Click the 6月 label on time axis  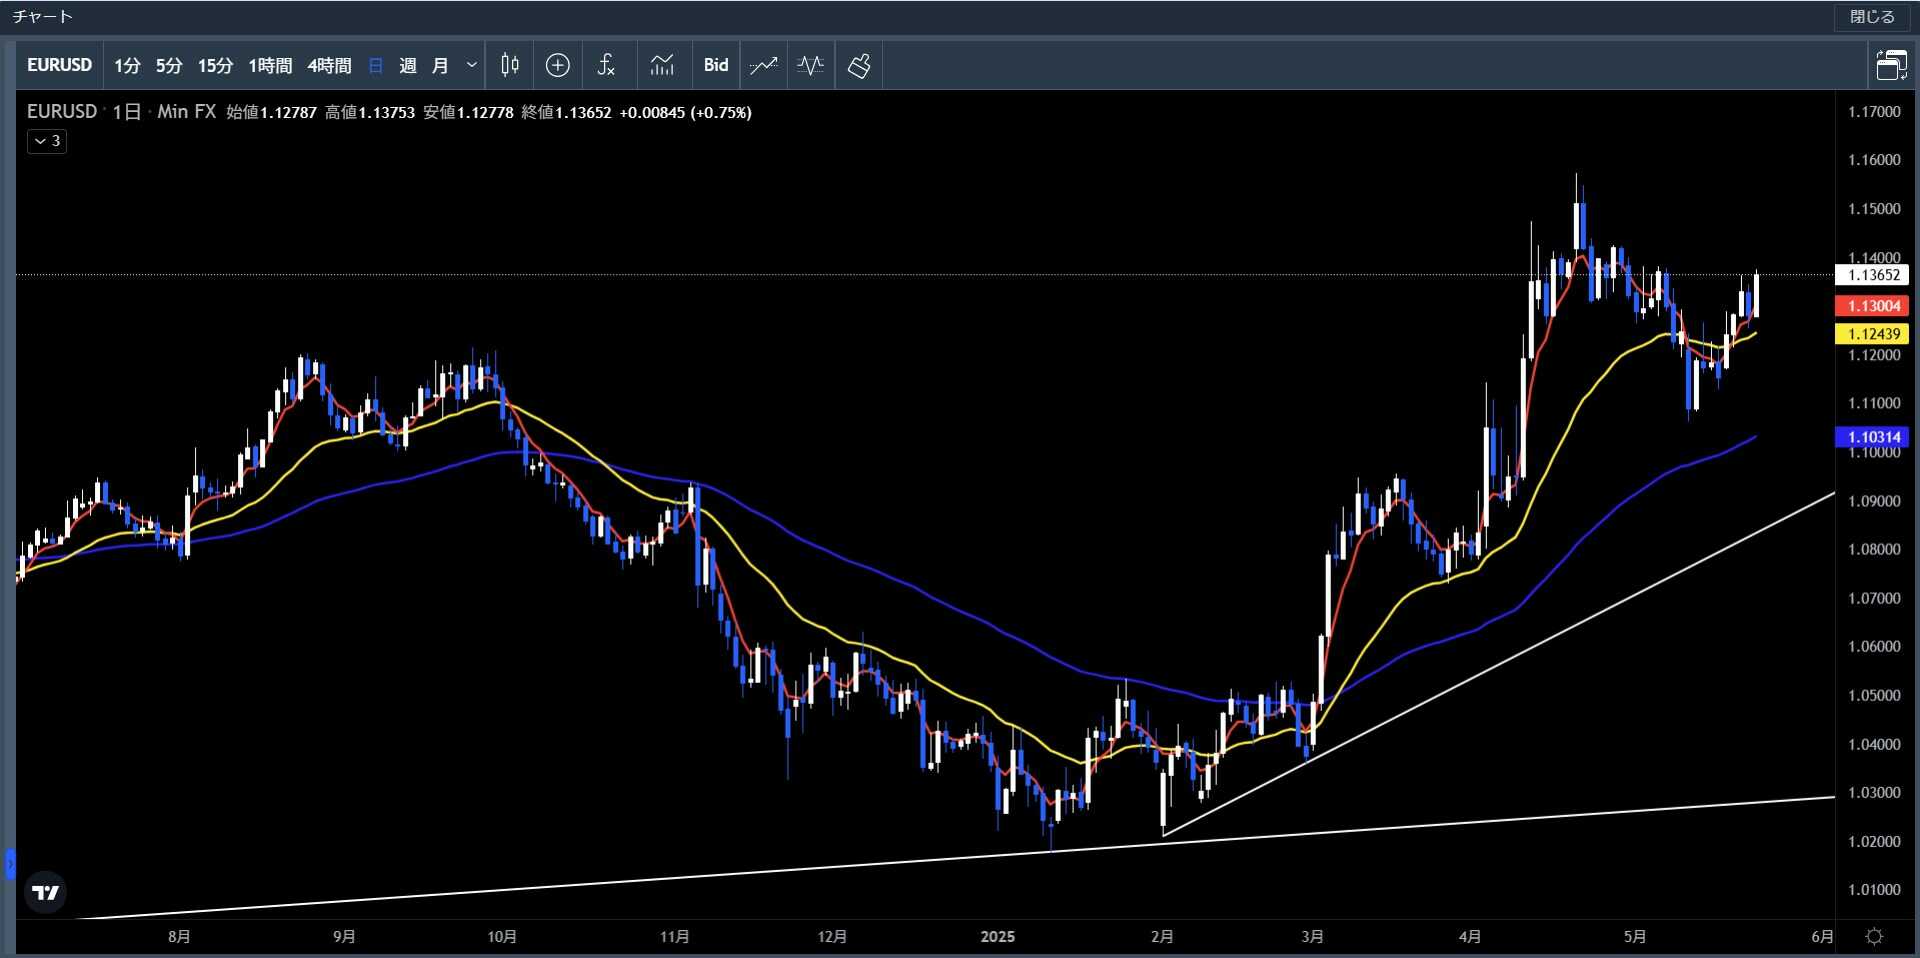pyautogui.click(x=1822, y=937)
